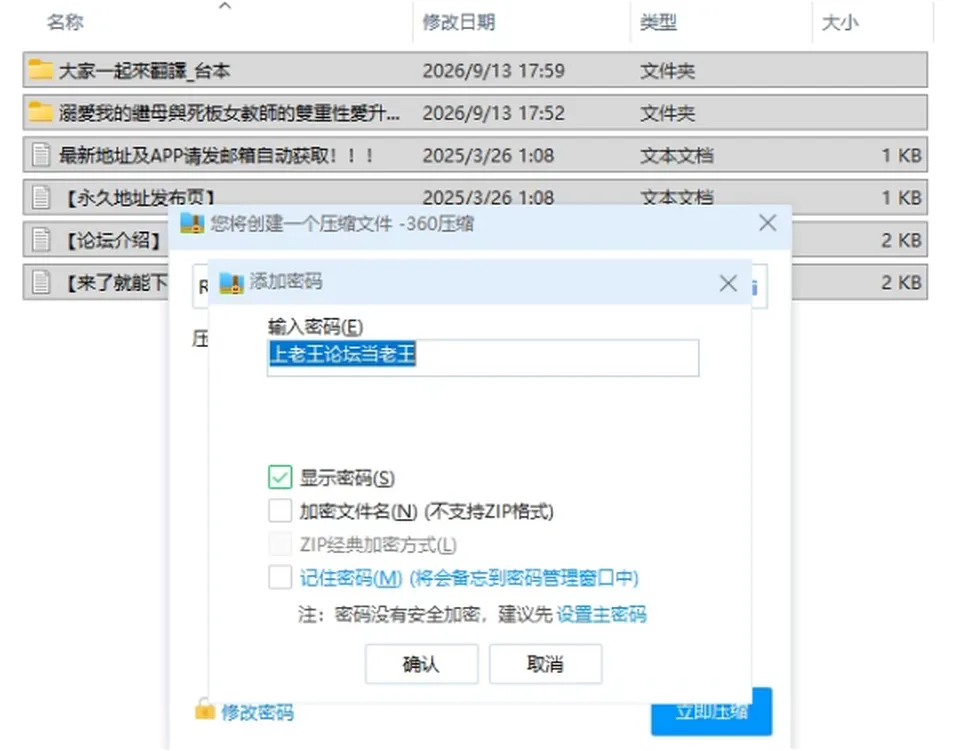This screenshot has width=960, height=751.
Task: Click the 添加密码 dialog title icon
Action: click(x=231, y=282)
